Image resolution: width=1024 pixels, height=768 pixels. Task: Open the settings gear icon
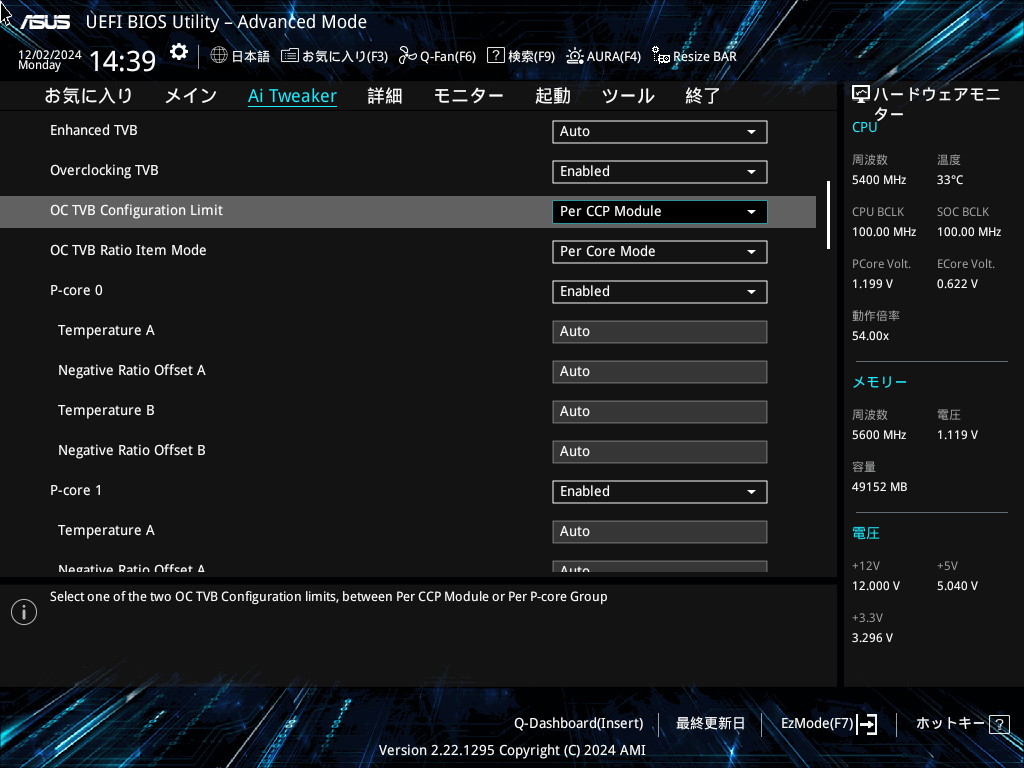[x=178, y=52]
